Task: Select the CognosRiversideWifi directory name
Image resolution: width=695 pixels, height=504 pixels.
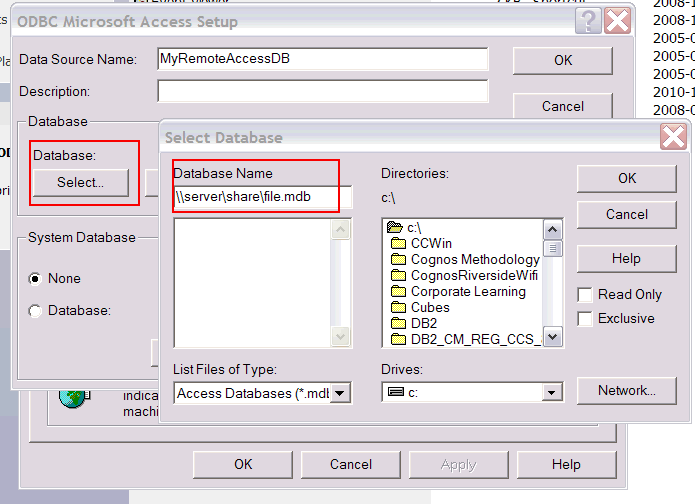Action: [x=474, y=275]
